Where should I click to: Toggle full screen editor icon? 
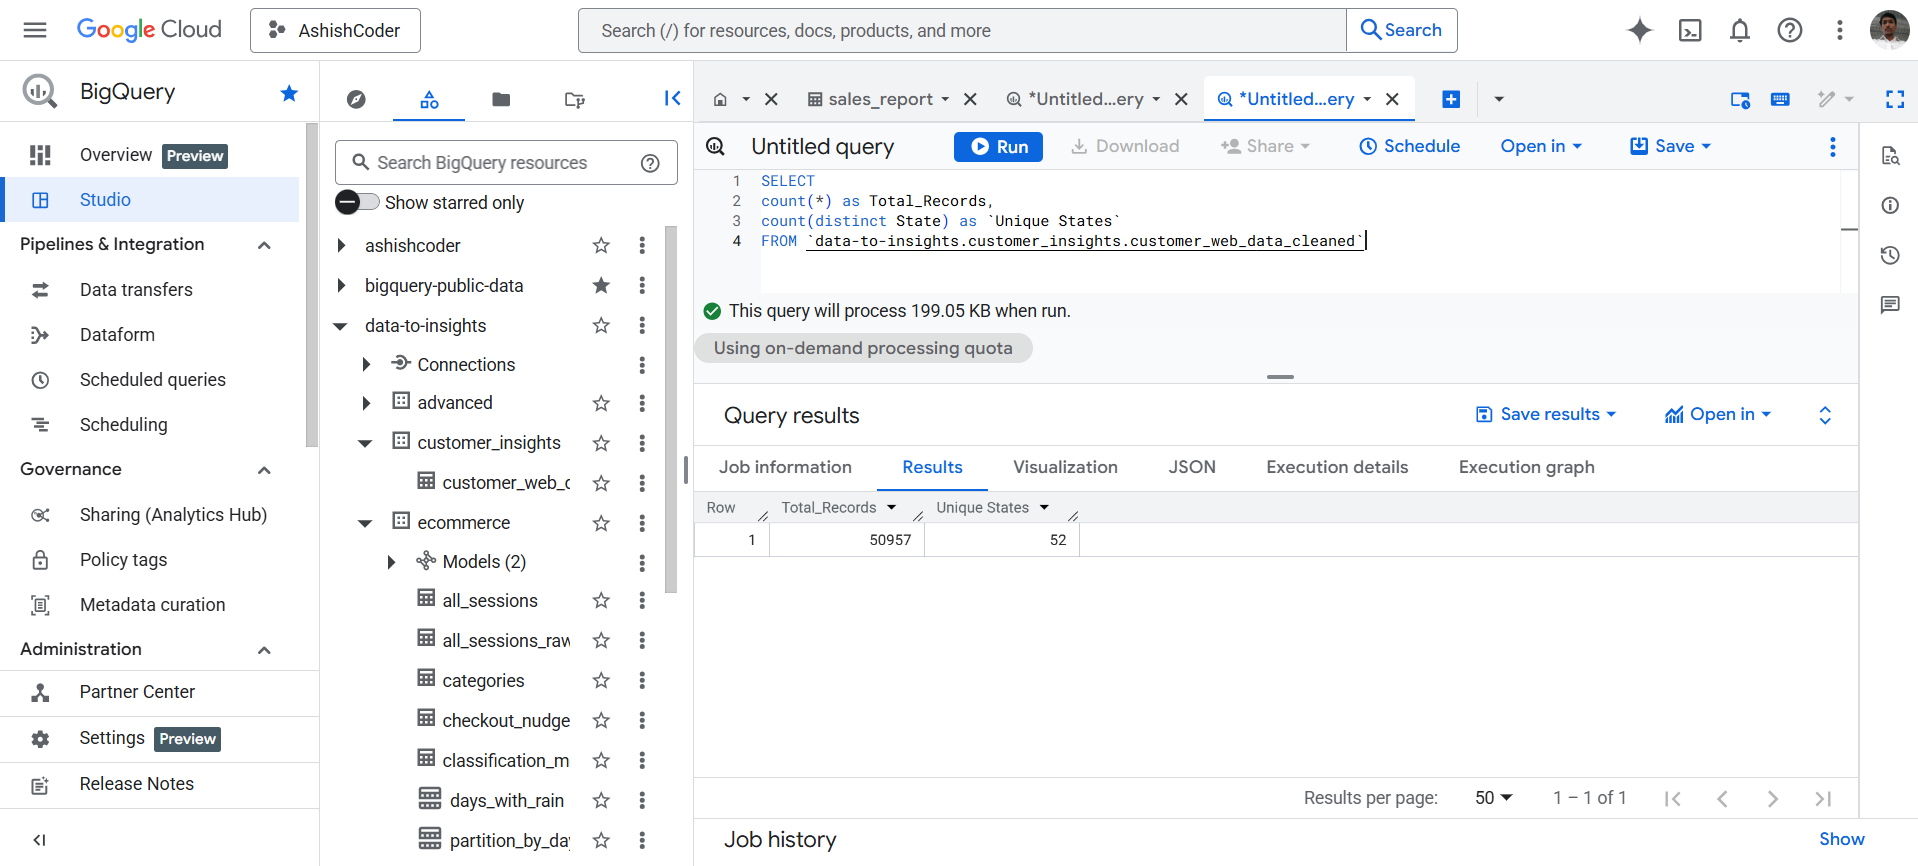[1894, 99]
